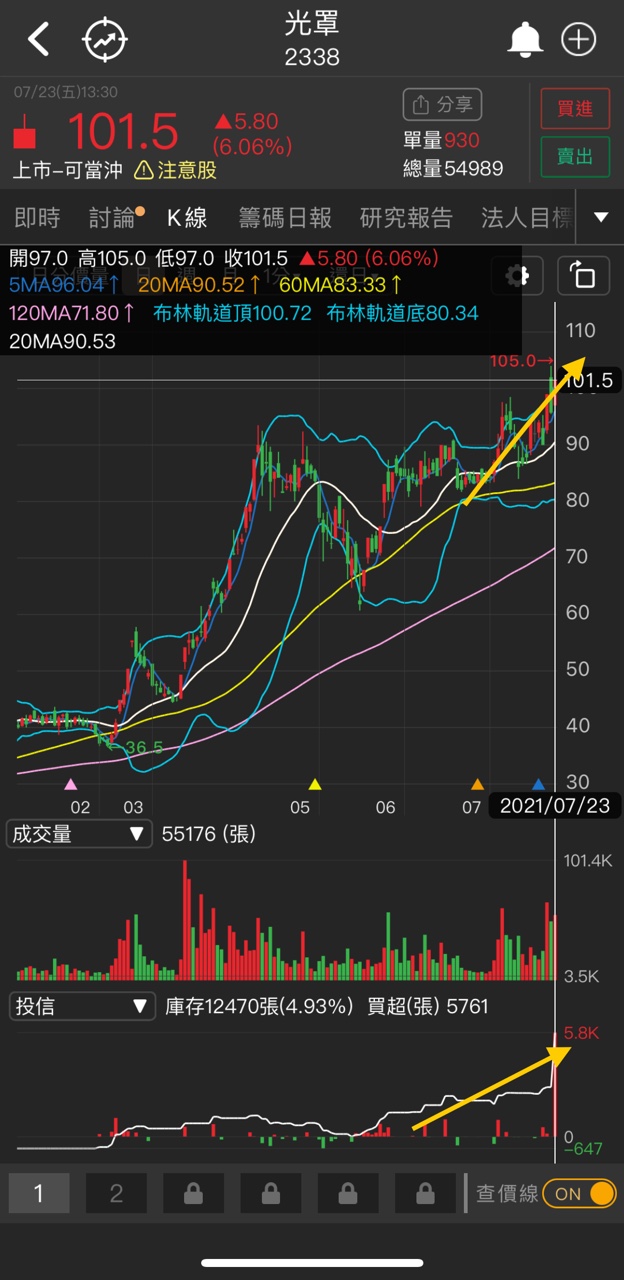Tap the back arrow icon

[x=38, y=40]
